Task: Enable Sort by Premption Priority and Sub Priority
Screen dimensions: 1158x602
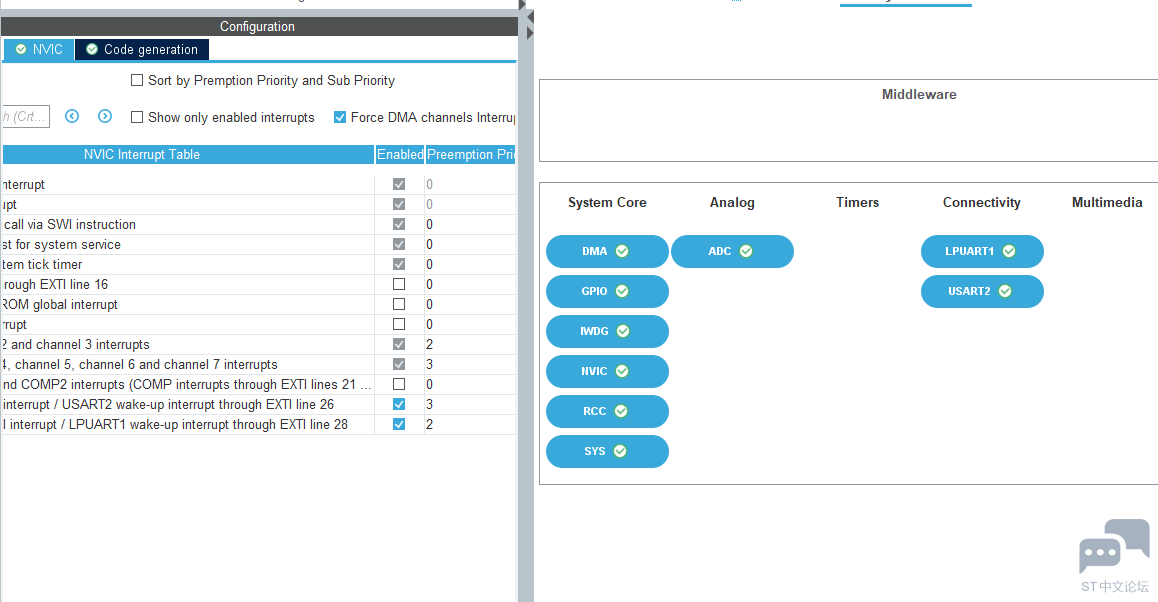Action: coord(138,80)
